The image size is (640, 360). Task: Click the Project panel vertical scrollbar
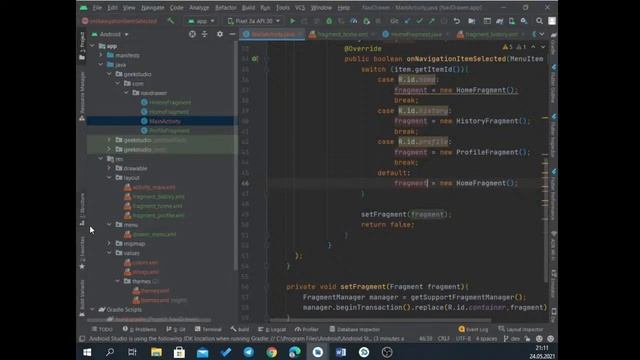pos(236,155)
